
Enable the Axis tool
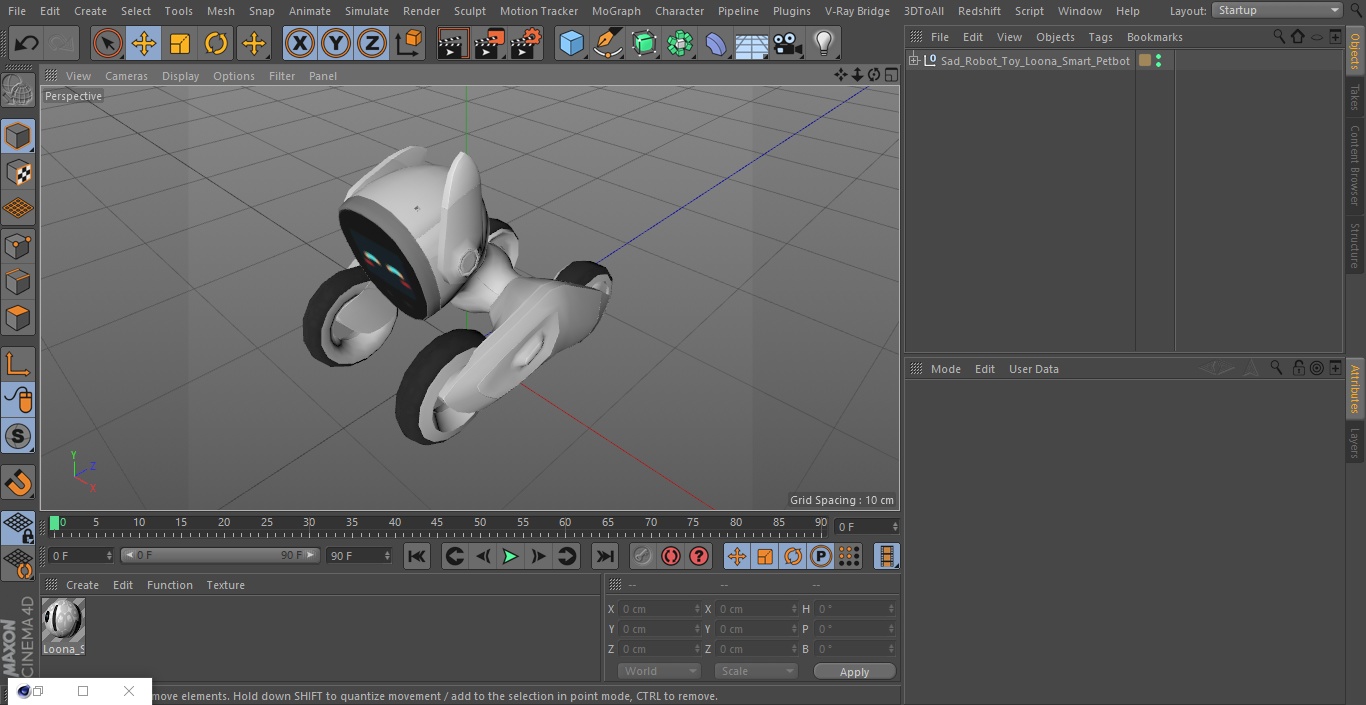pyautogui.click(x=18, y=365)
